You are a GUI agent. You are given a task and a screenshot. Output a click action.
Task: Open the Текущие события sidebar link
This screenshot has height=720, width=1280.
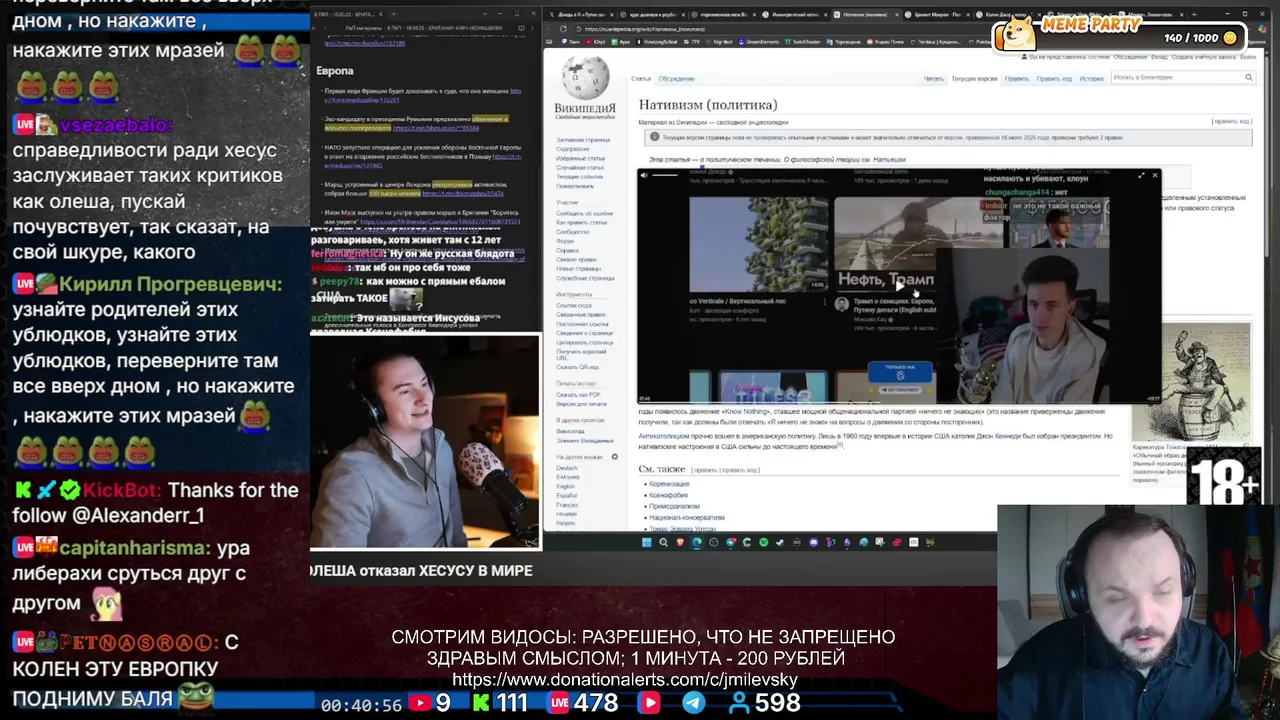(x=579, y=177)
